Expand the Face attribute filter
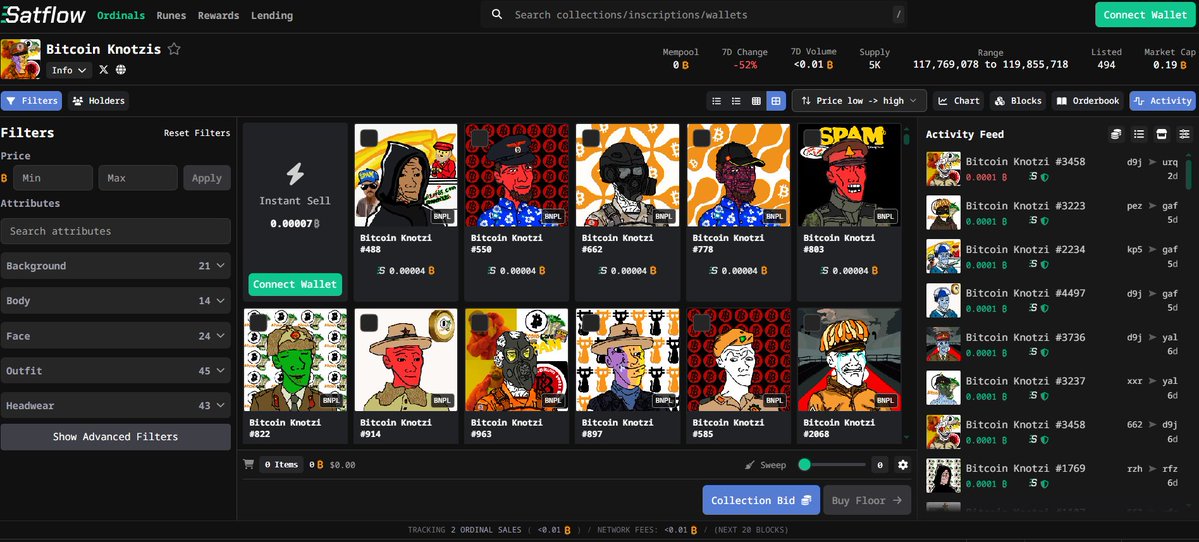This screenshot has height=542, width=1199. point(115,336)
